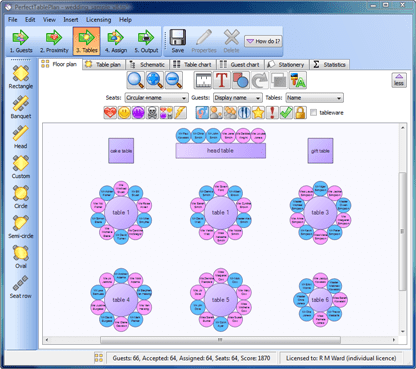Switch to Stationery tab

coord(286,64)
